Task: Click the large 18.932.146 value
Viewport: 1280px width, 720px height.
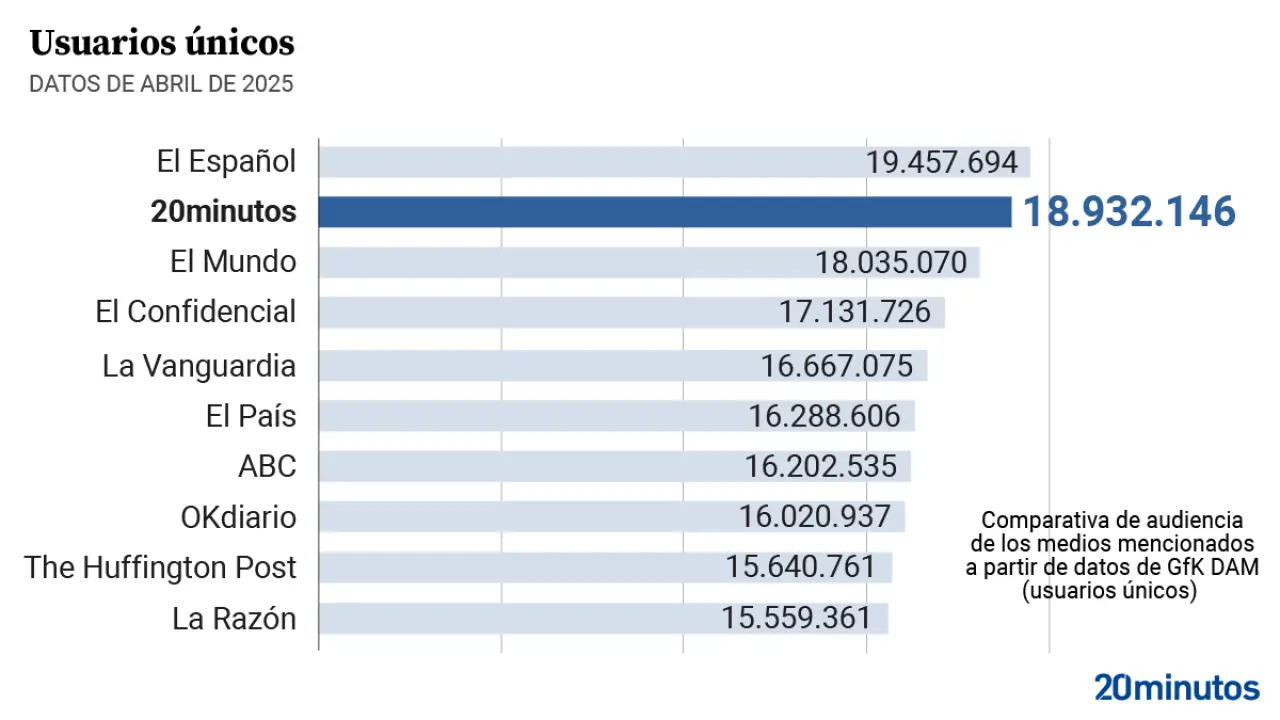Action: (x=1128, y=212)
